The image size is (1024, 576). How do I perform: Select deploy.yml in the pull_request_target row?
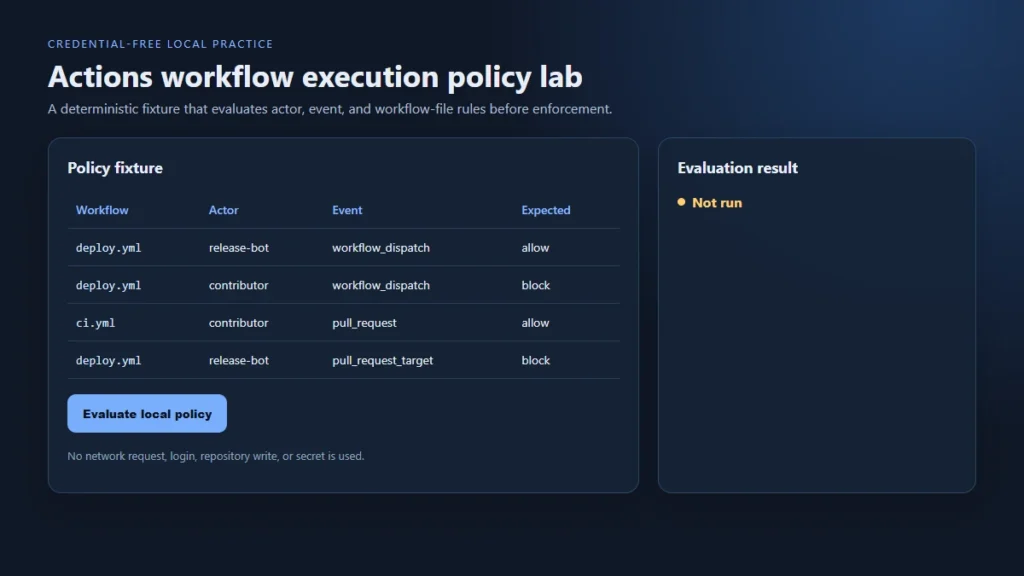coord(108,360)
